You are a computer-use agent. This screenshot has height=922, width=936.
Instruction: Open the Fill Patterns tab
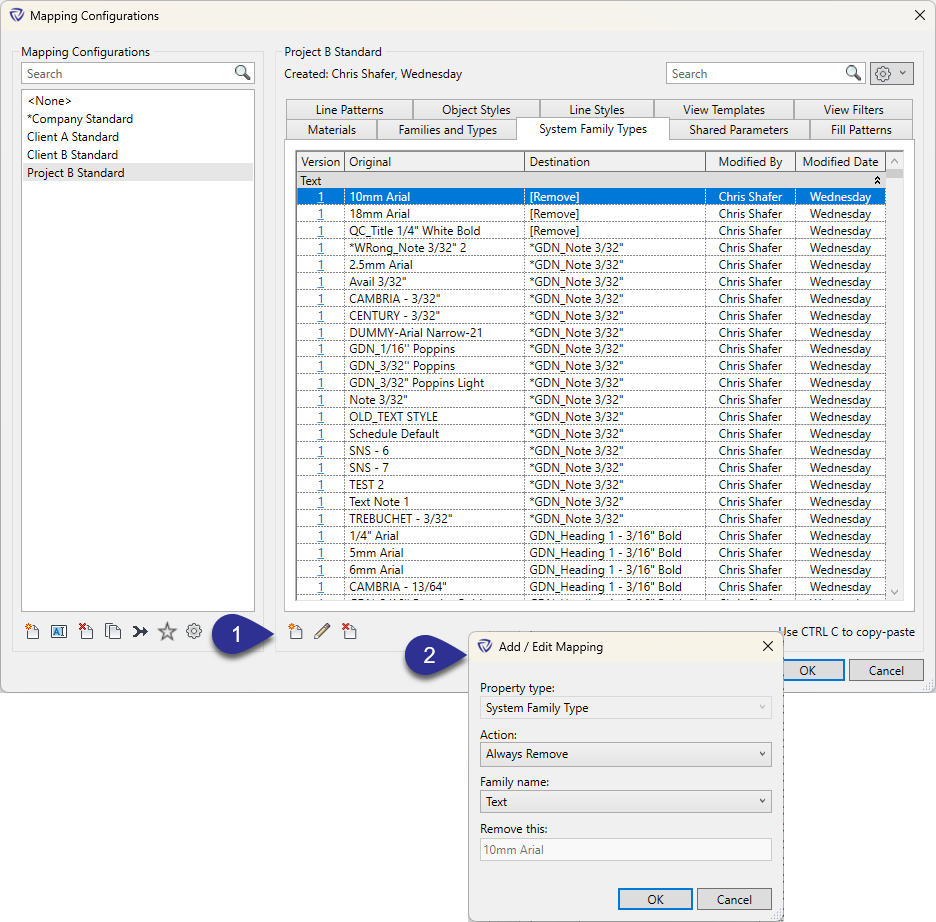(861, 129)
